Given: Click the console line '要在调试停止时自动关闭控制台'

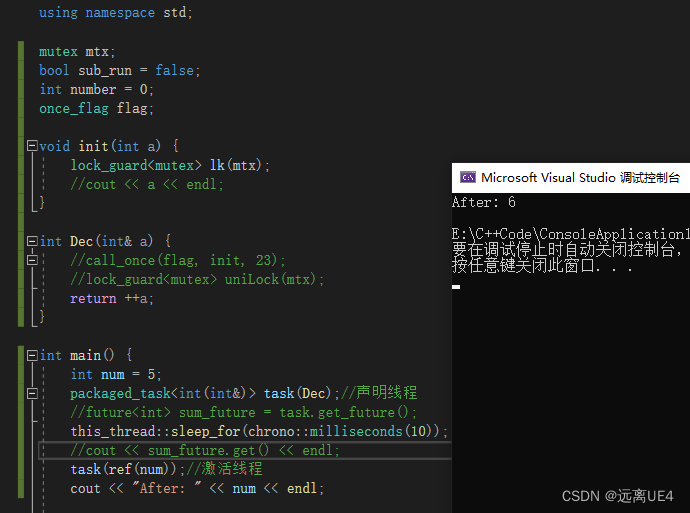Looking at the screenshot, I should pos(567,249).
